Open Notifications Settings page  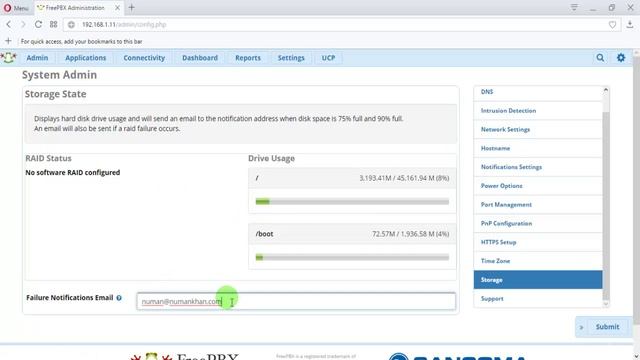[x=538, y=167]
